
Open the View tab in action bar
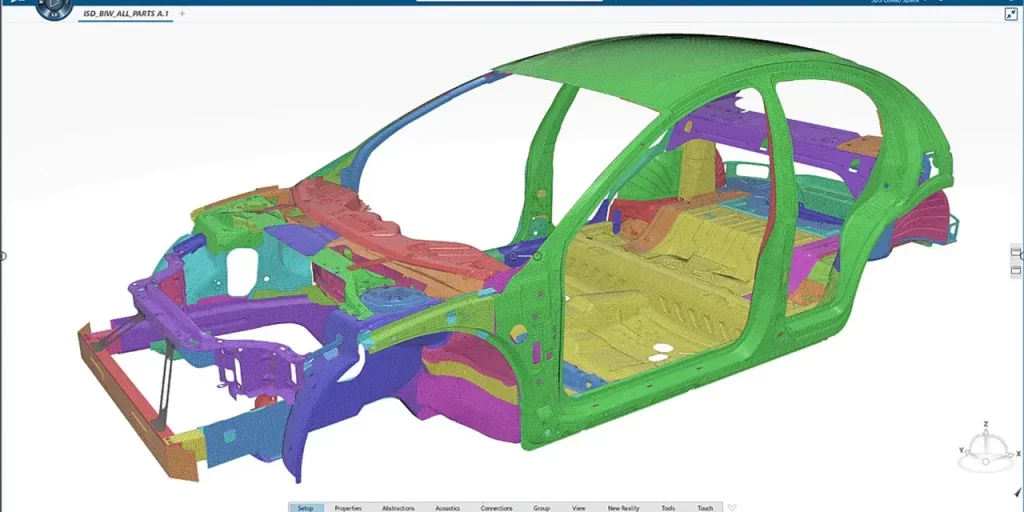point(579,507)
